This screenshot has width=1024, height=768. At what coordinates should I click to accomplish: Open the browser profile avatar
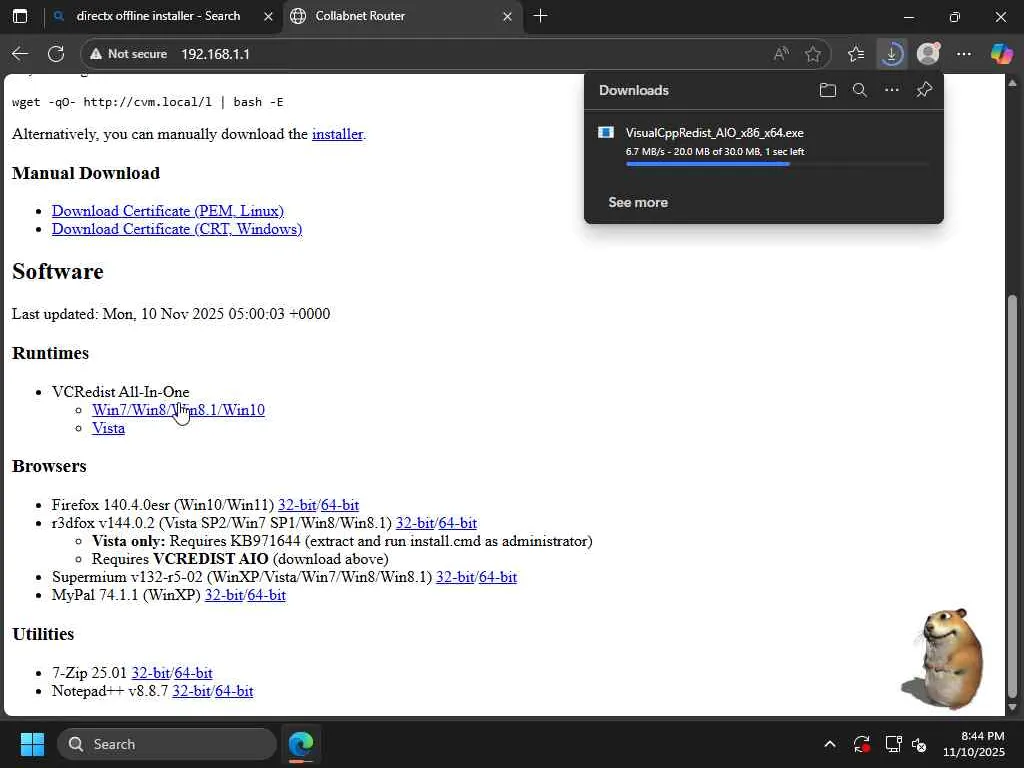(x=928, y=54)
